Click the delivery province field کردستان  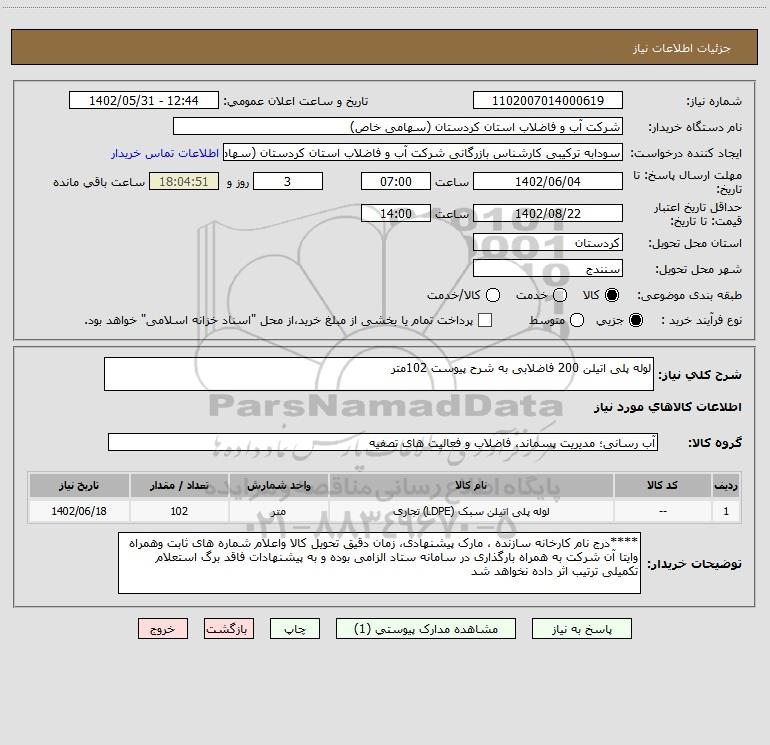(x=548, y=243)
